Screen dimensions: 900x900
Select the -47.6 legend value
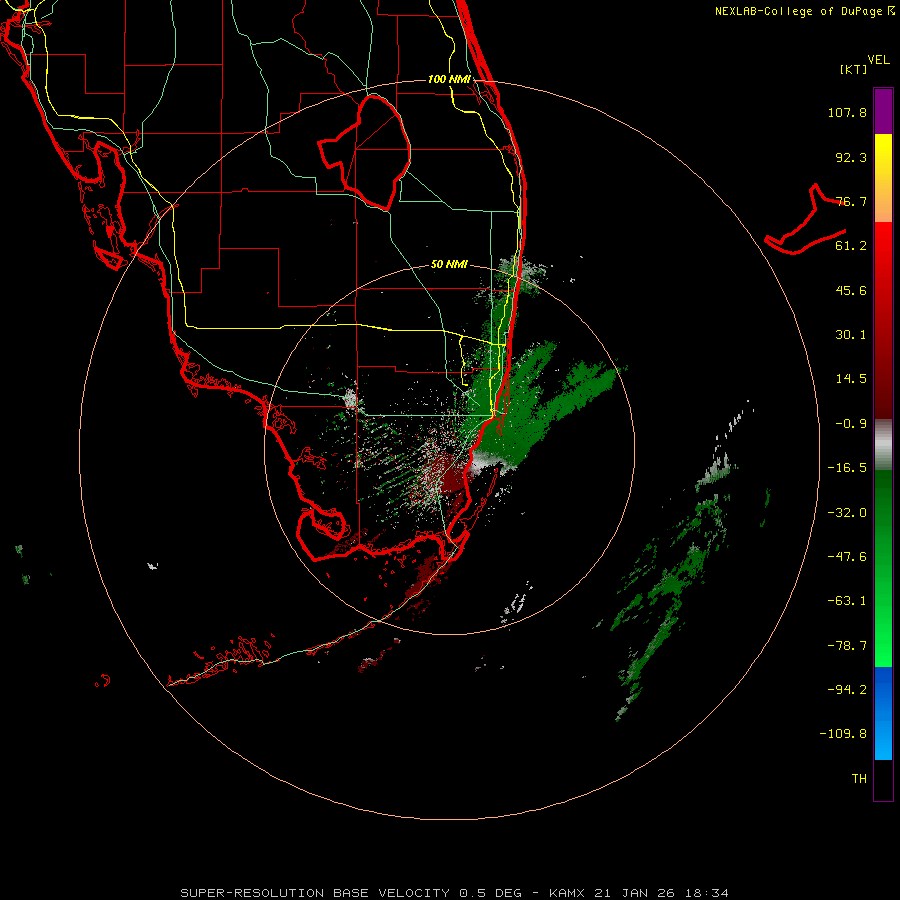click(847, 557)
